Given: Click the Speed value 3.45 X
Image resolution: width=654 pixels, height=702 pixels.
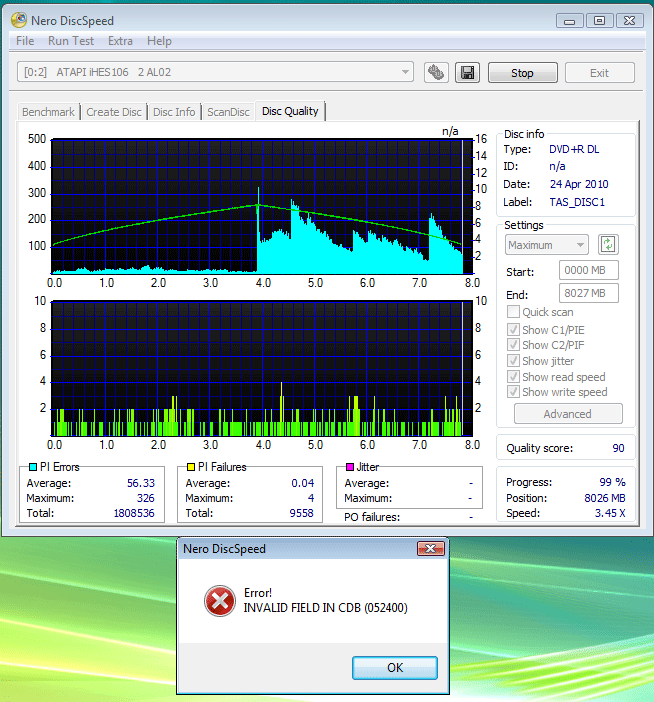Looking at the screenshot, I should [x=610, y=513].
